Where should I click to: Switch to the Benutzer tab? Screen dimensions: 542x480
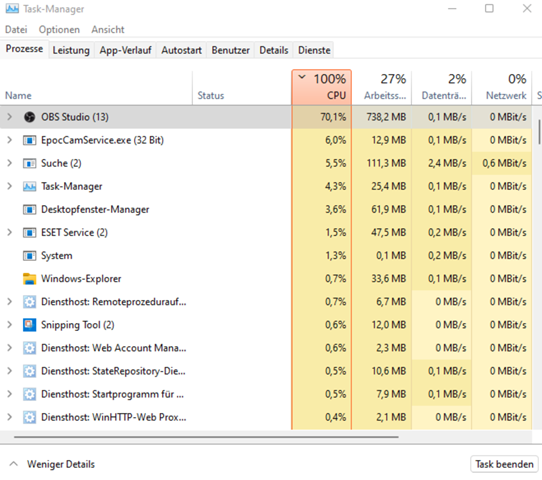tap(231, 50)
